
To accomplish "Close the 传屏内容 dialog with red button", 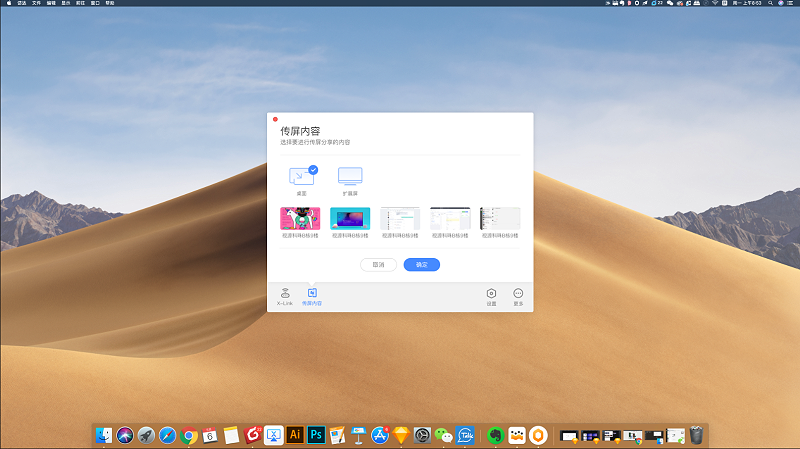I will tap(275, 119).
